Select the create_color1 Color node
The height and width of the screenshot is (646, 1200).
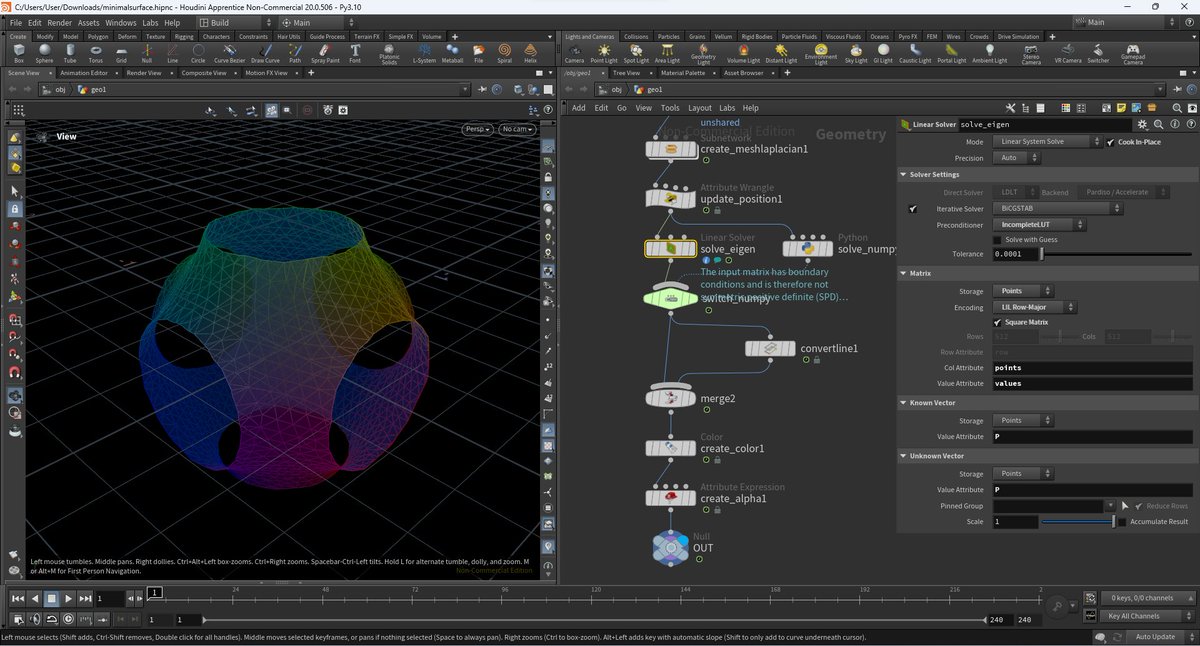671,448
